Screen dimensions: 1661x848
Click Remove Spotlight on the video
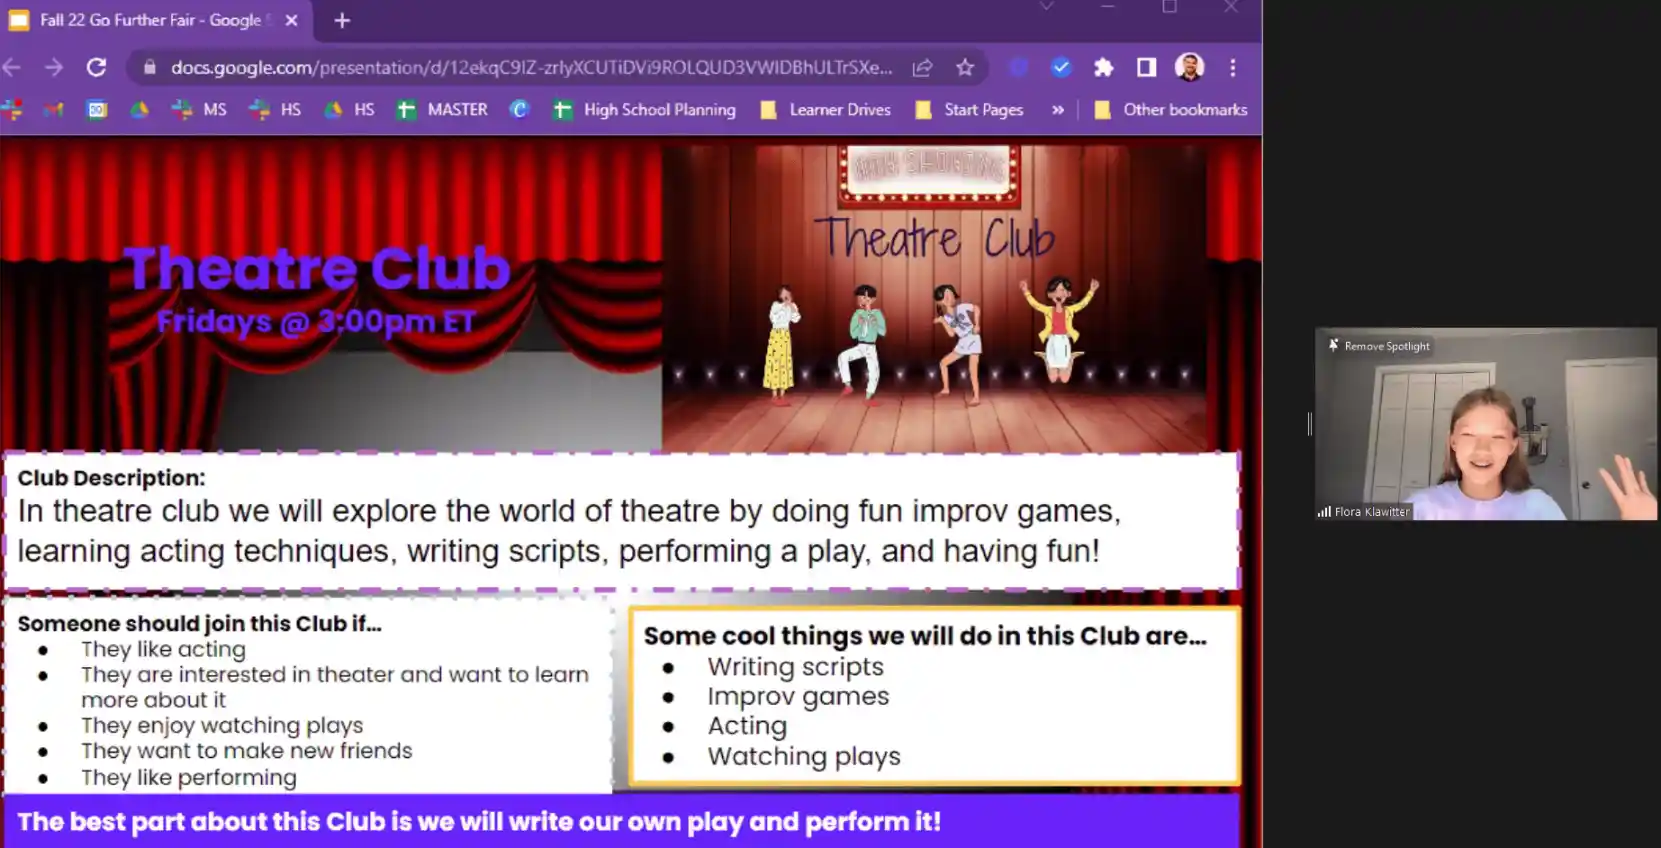1380,346
